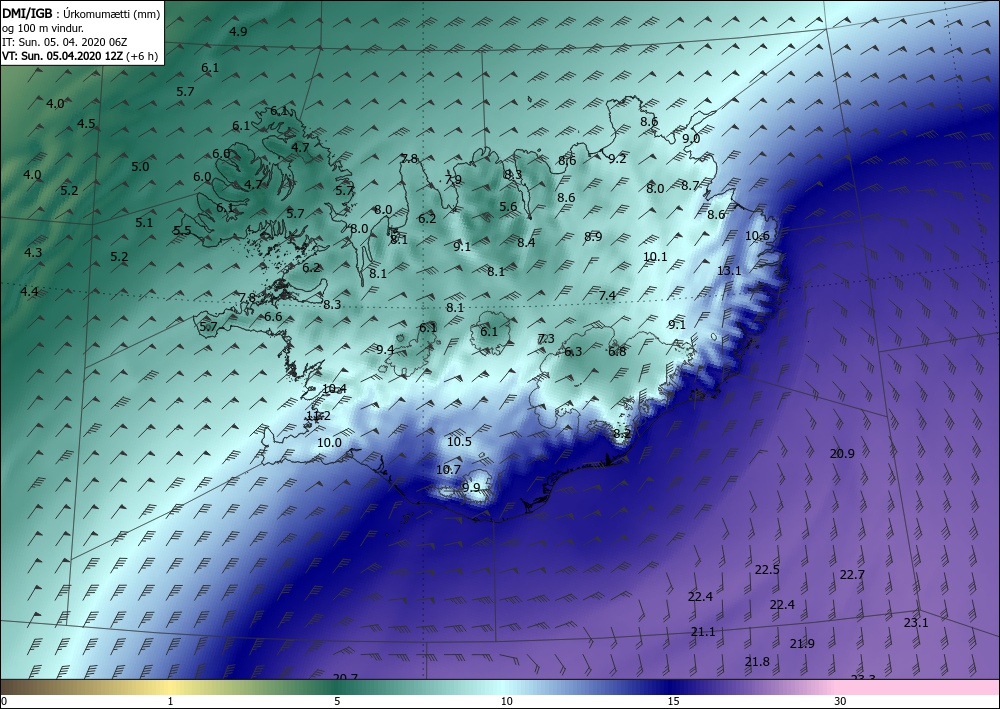
Task: Click the 8.2 value on the map
Action: point(622,434)
